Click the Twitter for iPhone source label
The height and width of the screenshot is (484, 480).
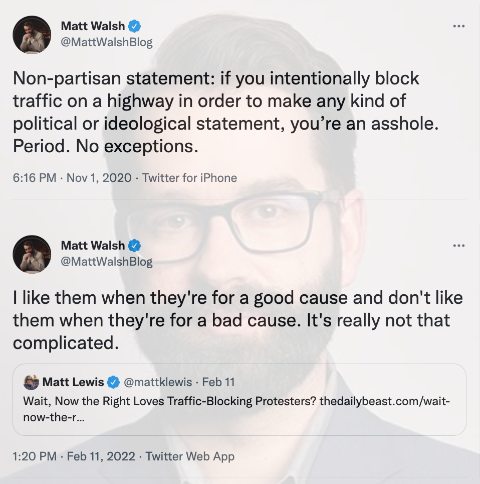tap(189, 178)
